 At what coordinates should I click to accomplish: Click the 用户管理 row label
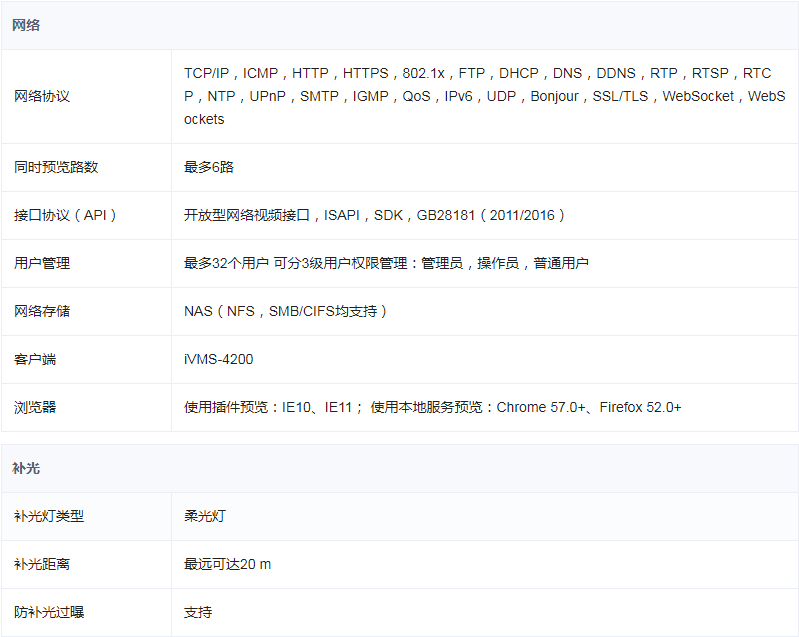pos(42,263)
